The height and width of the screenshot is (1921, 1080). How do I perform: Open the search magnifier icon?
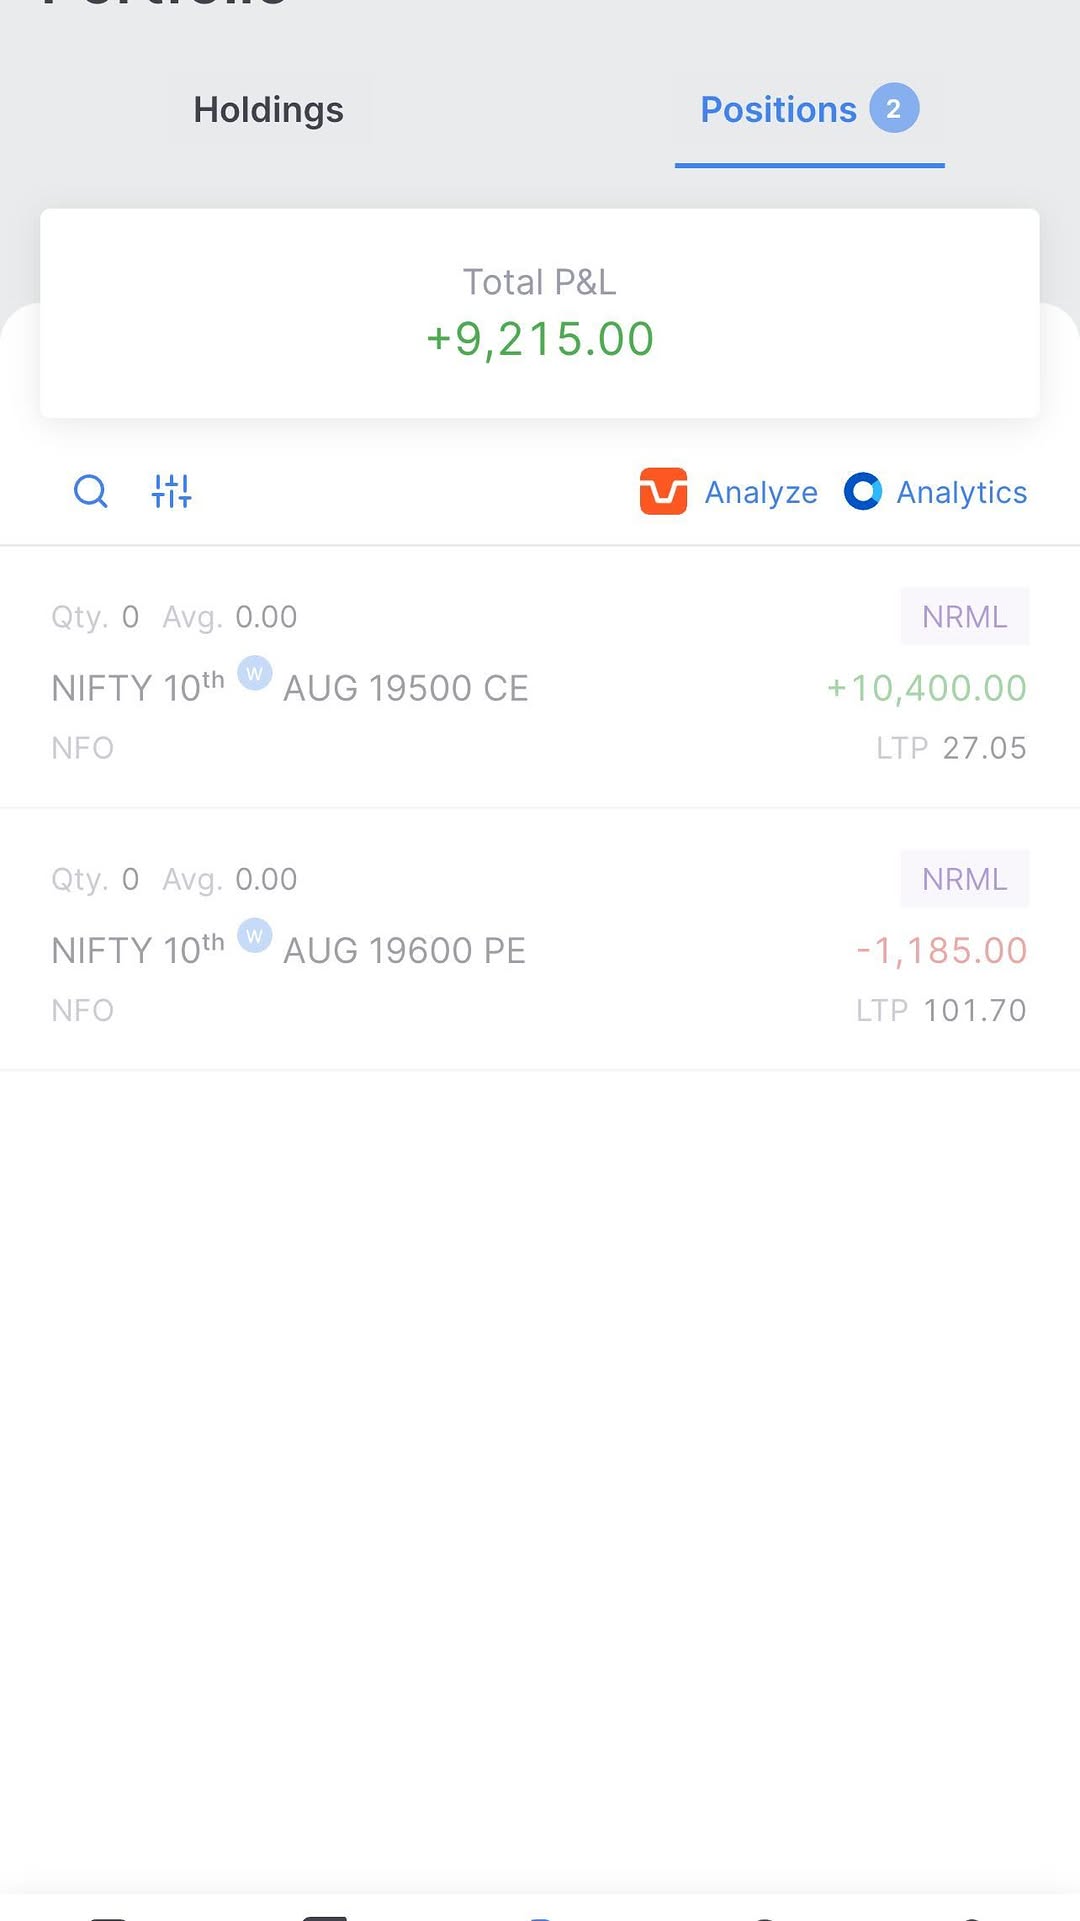pos(91,491)
